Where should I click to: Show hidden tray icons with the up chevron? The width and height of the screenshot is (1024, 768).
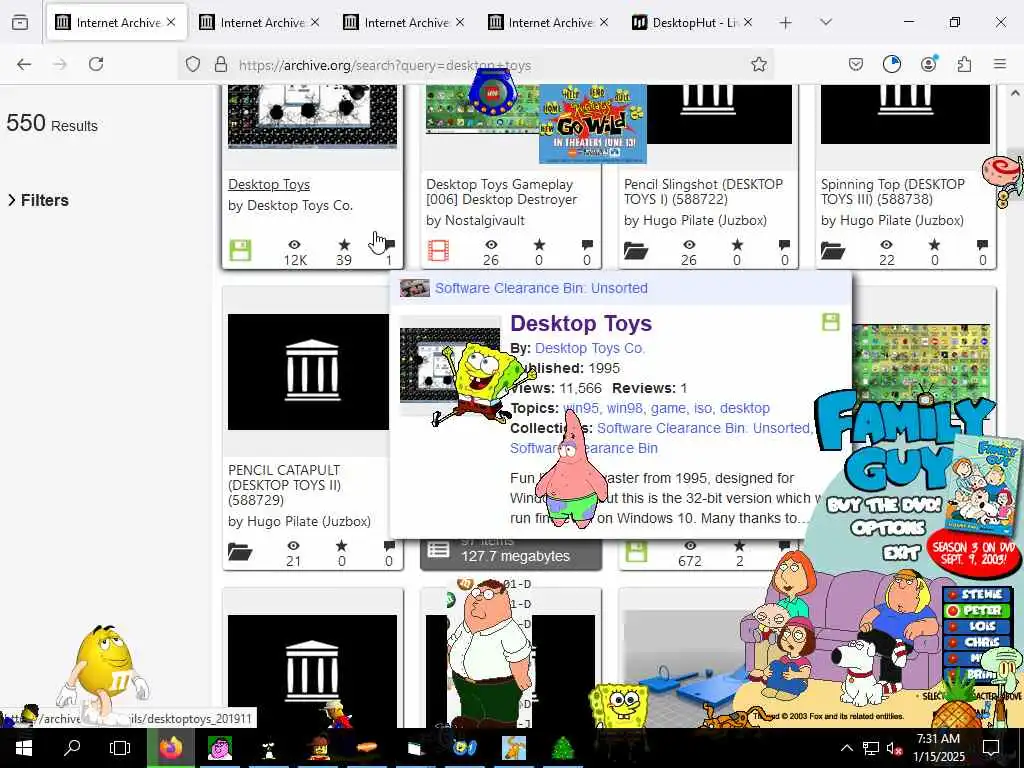[846, 748]
